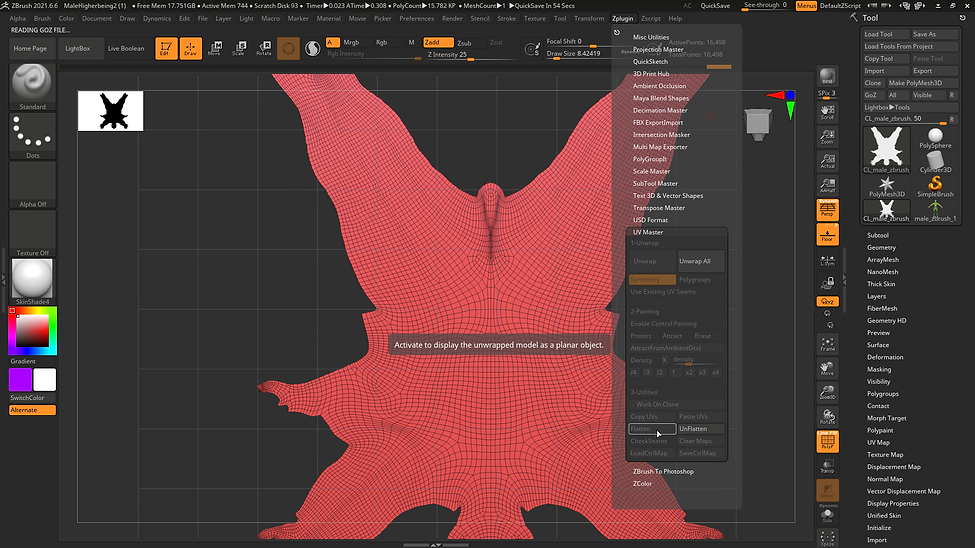The image size is (975, 548).
Task: Open the Zplugin menu
Action: pyautogui.click(x=622, y=19)
